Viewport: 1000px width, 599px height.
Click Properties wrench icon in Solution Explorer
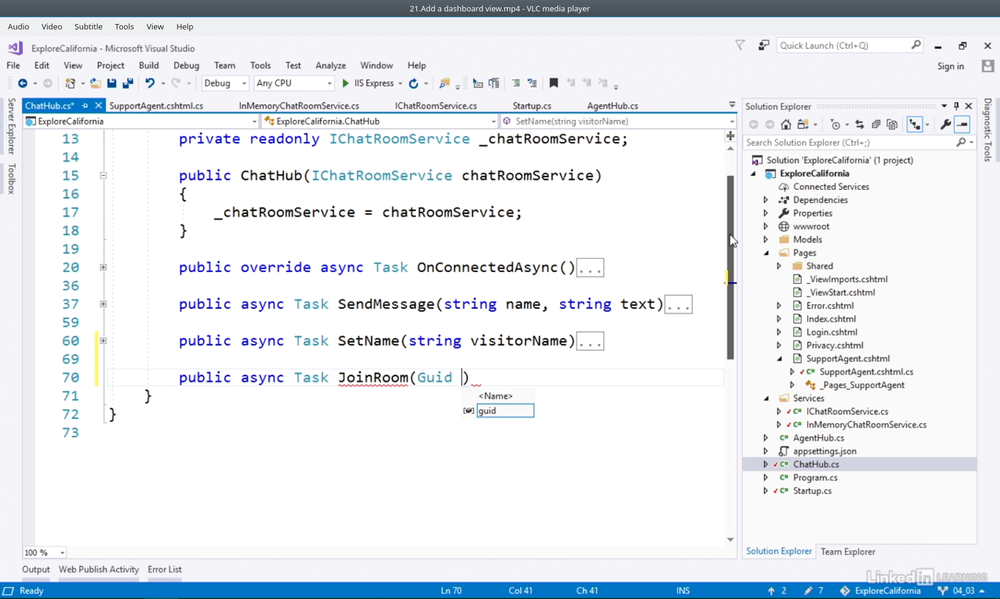click(946, 124)
